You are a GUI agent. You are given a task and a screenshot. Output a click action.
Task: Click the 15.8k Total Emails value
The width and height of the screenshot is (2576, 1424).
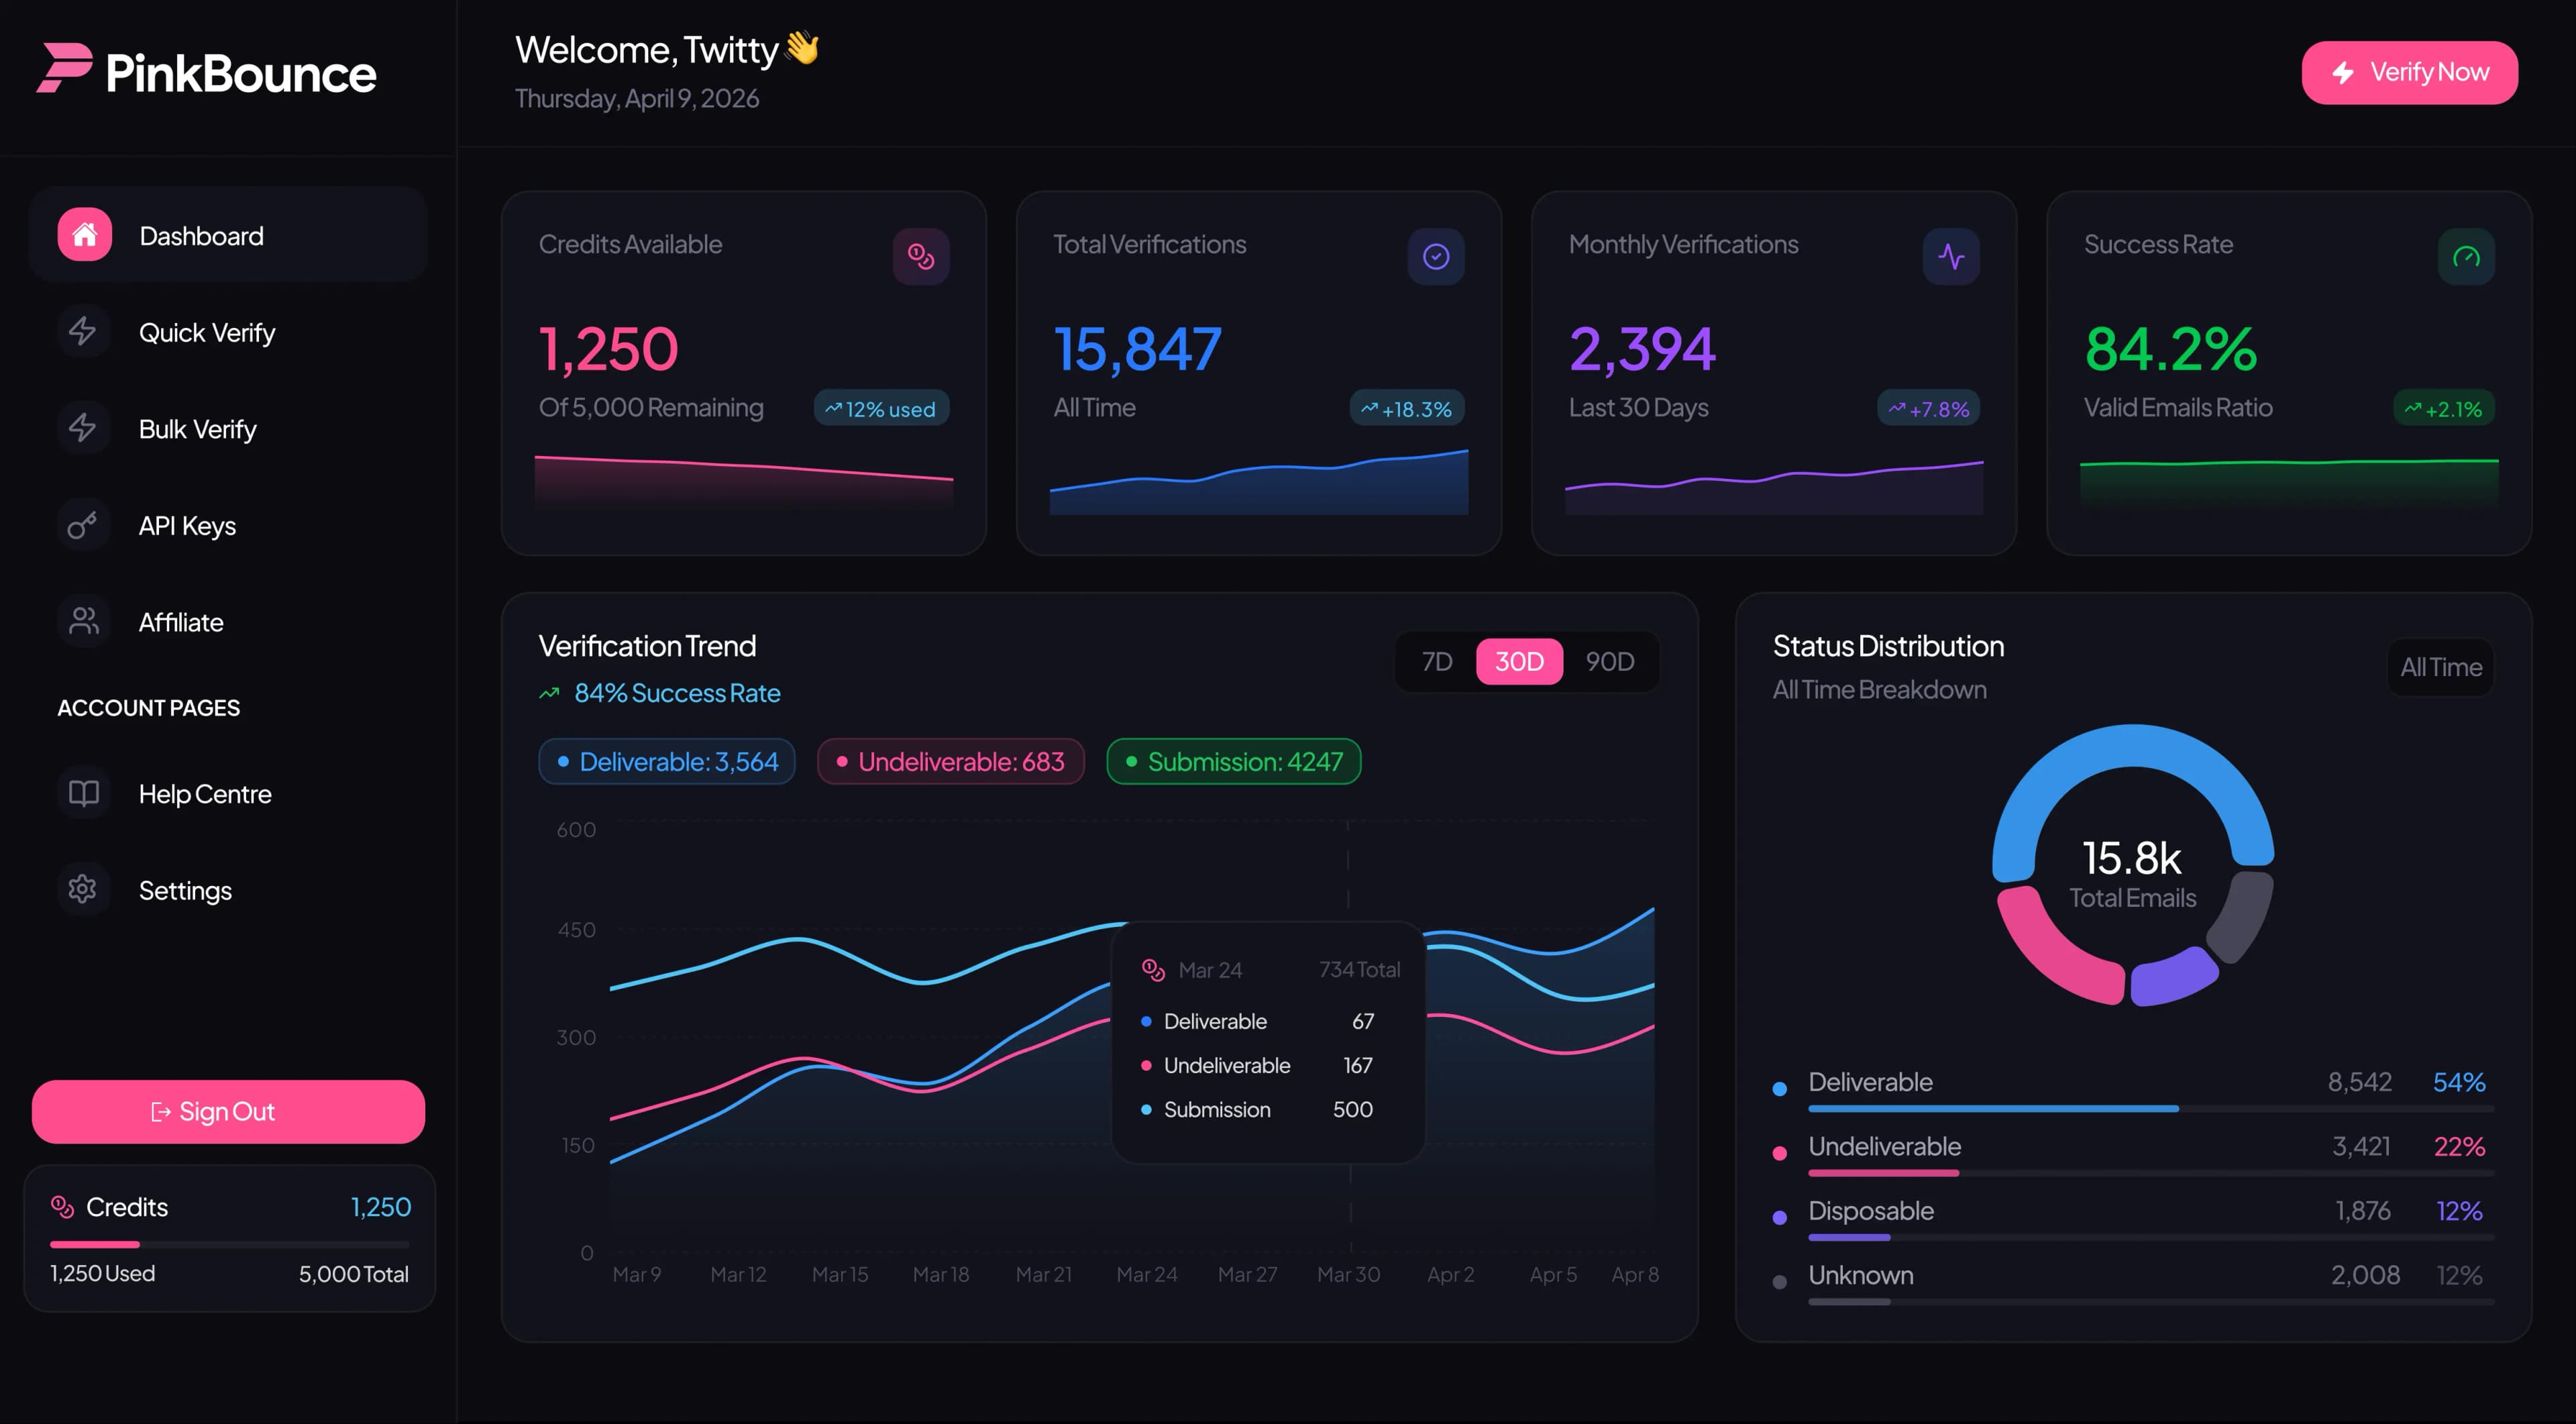tap(2132, 858)
